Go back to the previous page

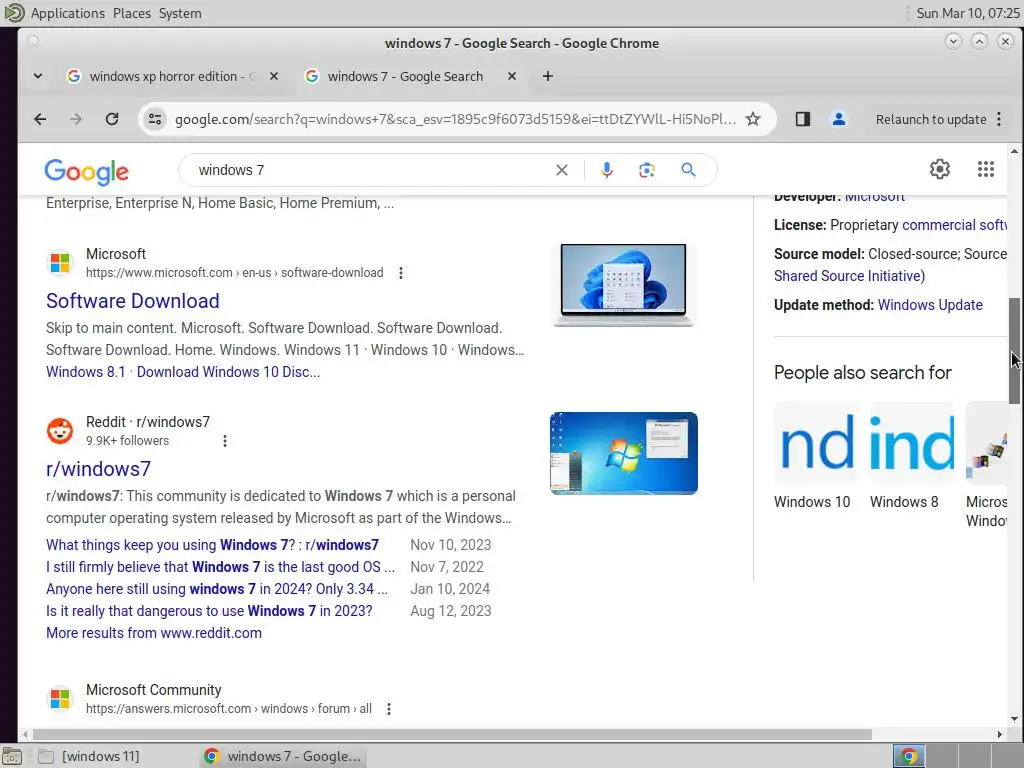40,119
